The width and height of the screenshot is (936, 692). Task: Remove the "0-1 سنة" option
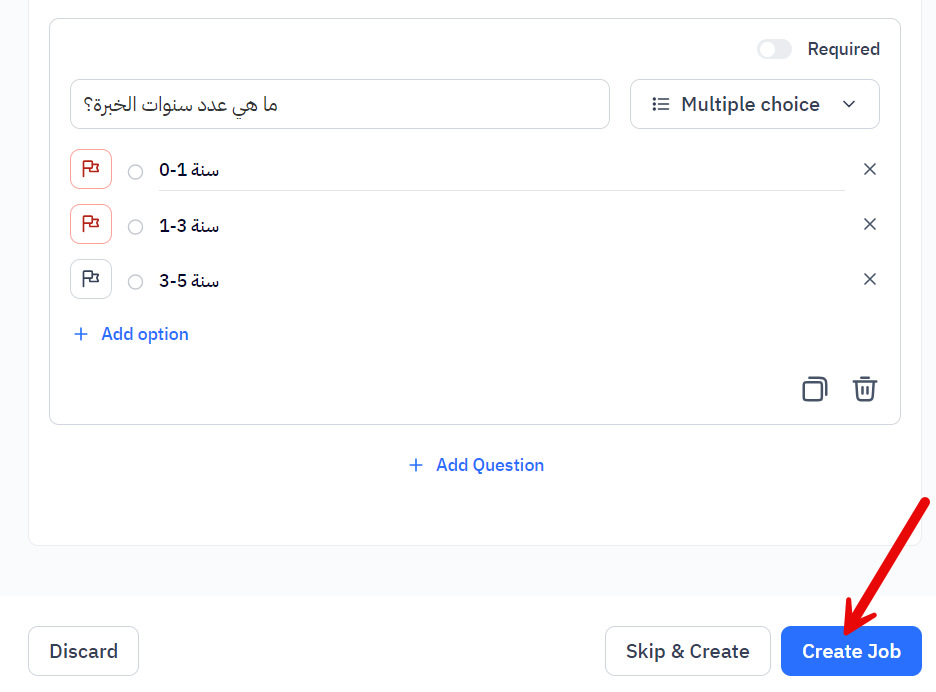pos(869,168)
